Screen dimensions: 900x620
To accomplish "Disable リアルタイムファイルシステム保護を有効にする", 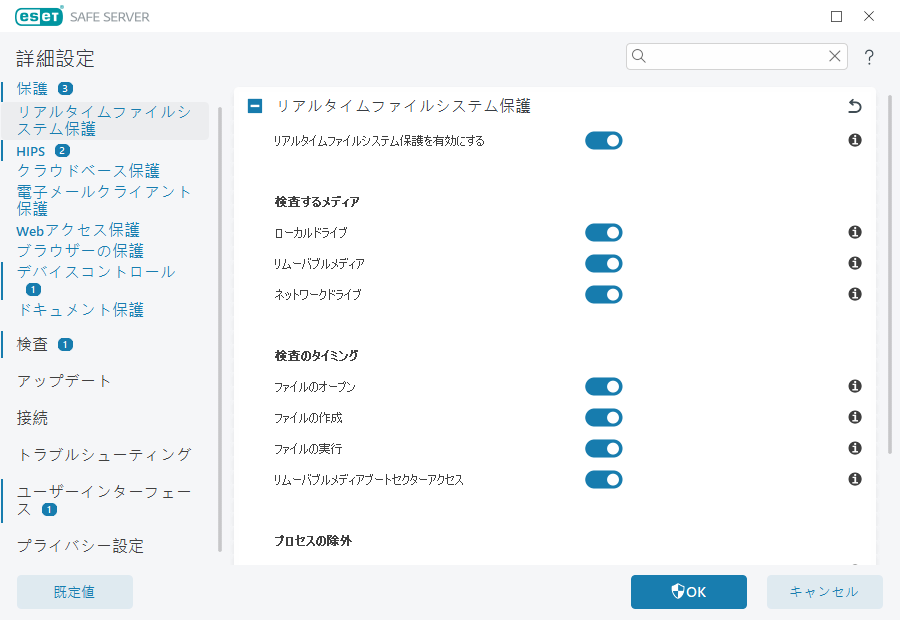I will (x=604, y=140).
